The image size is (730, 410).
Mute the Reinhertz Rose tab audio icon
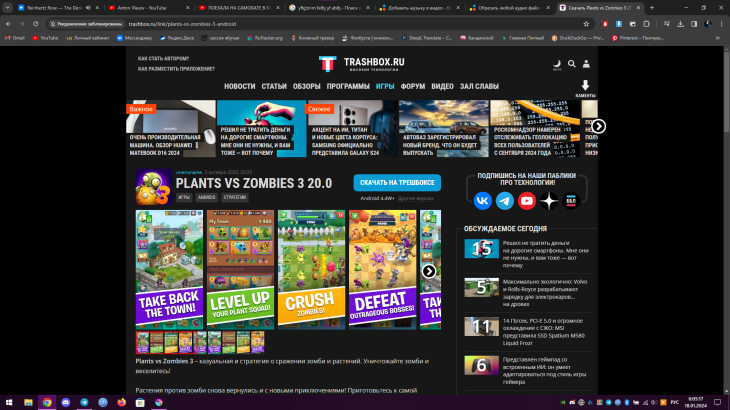point(88,8)
